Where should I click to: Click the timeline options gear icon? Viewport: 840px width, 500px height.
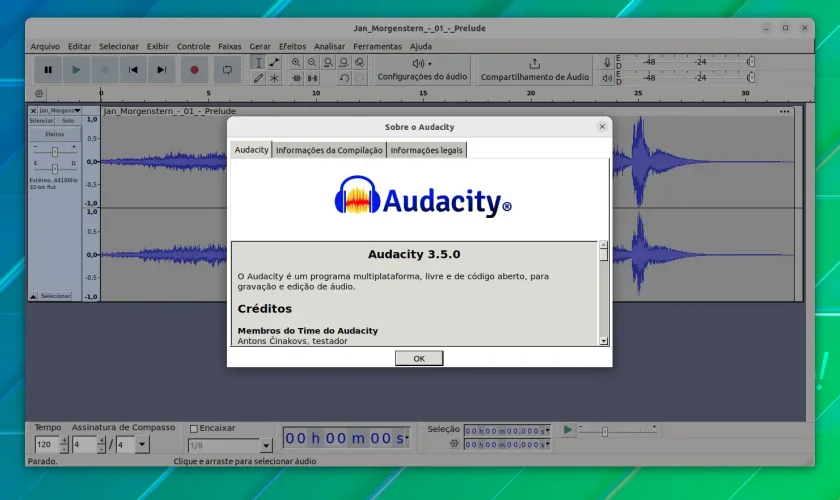[x=39, y=93]
